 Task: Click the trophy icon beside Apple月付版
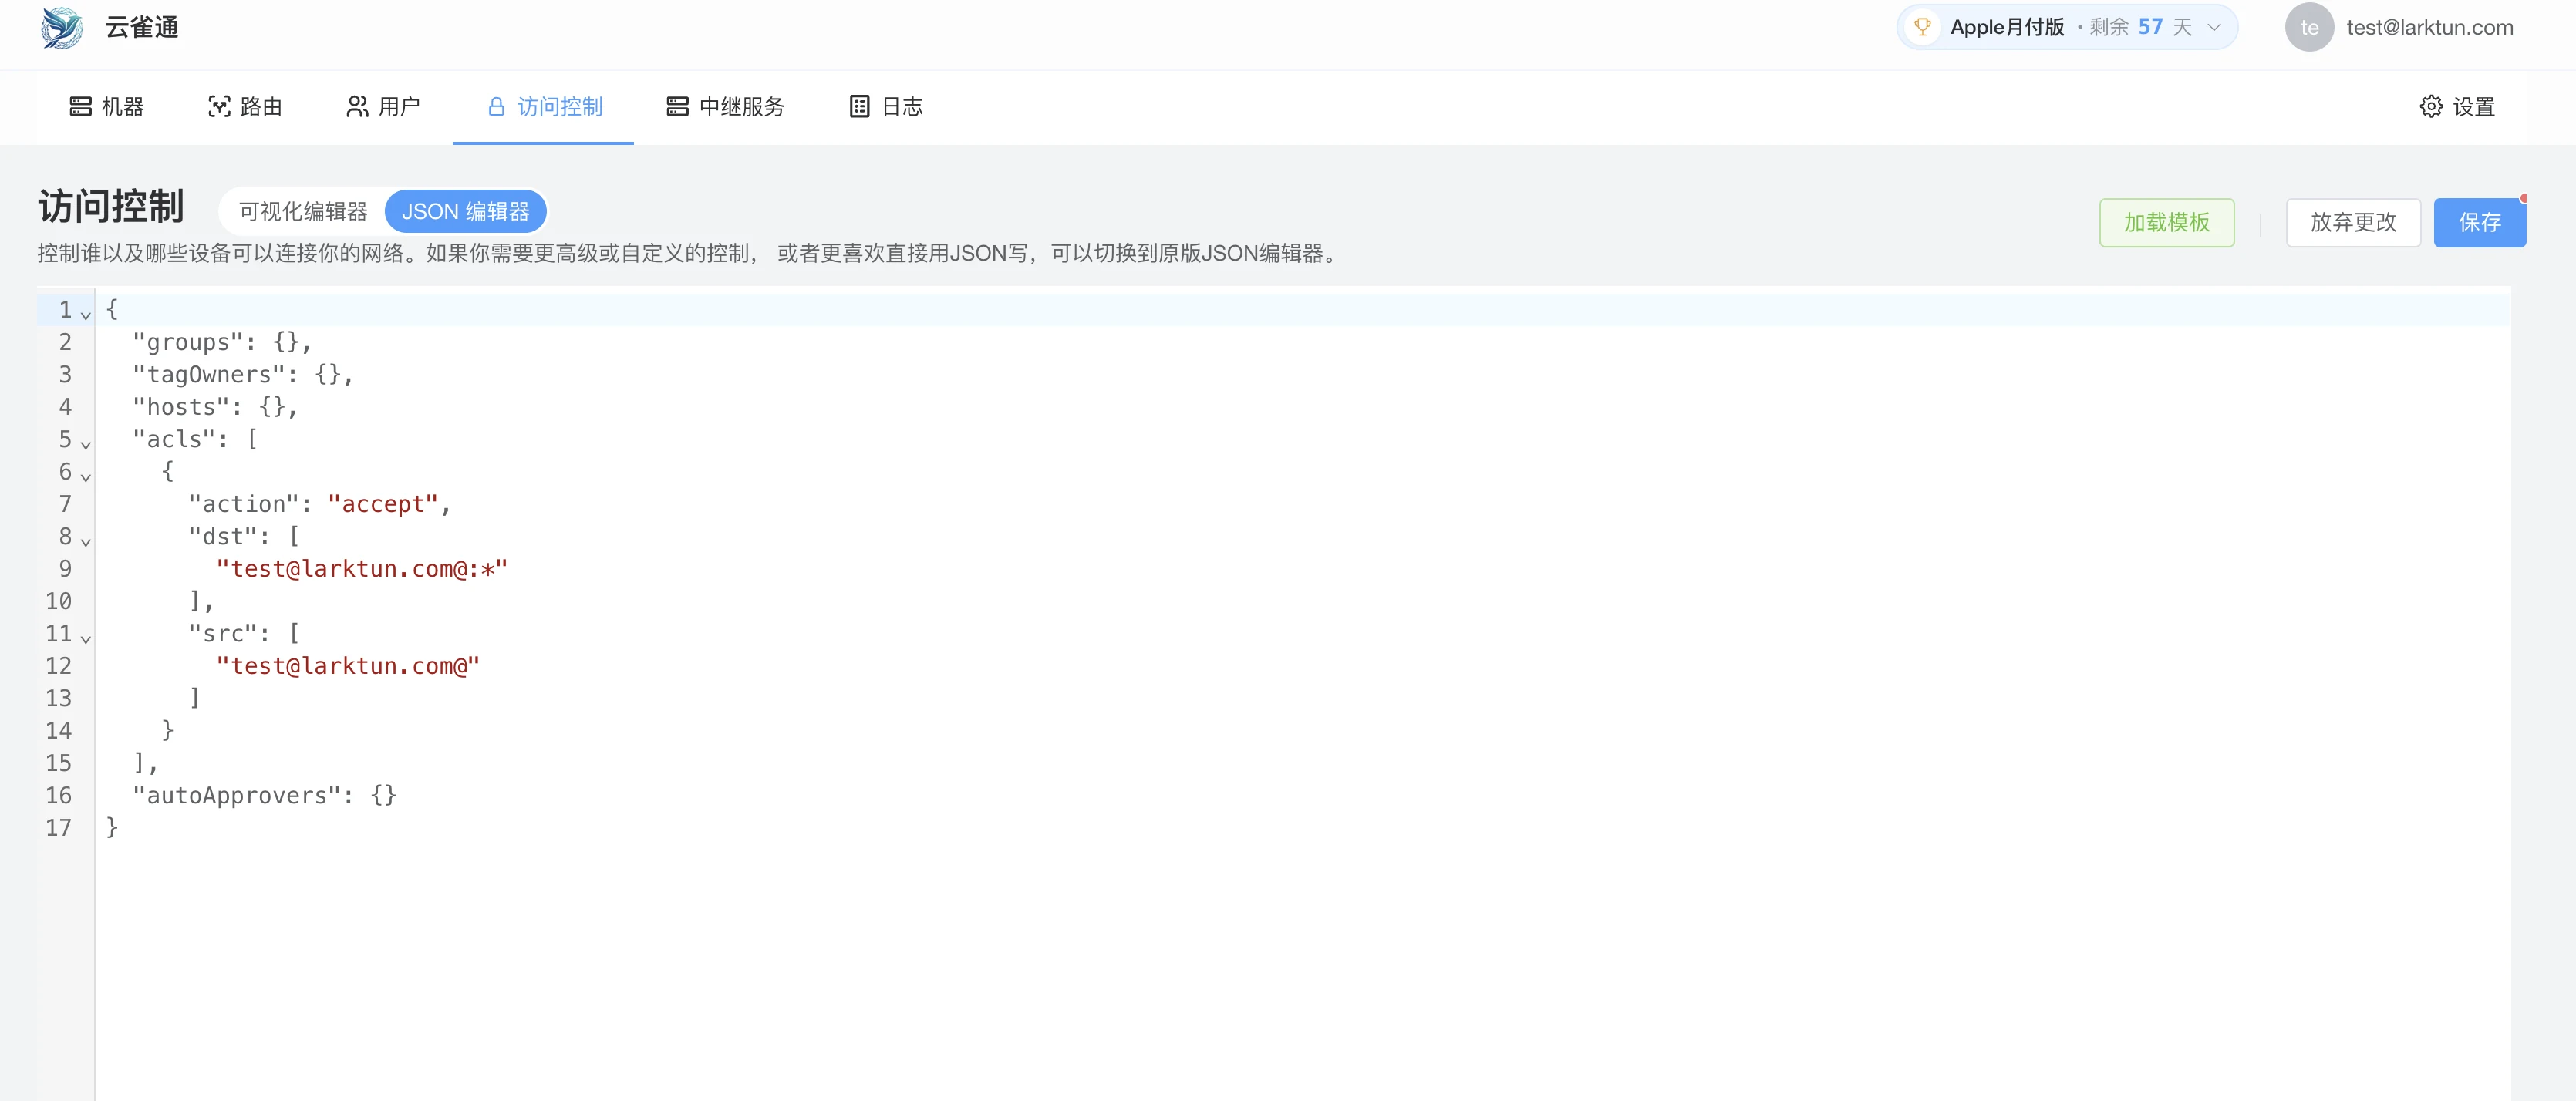[x=1922, y=27]
